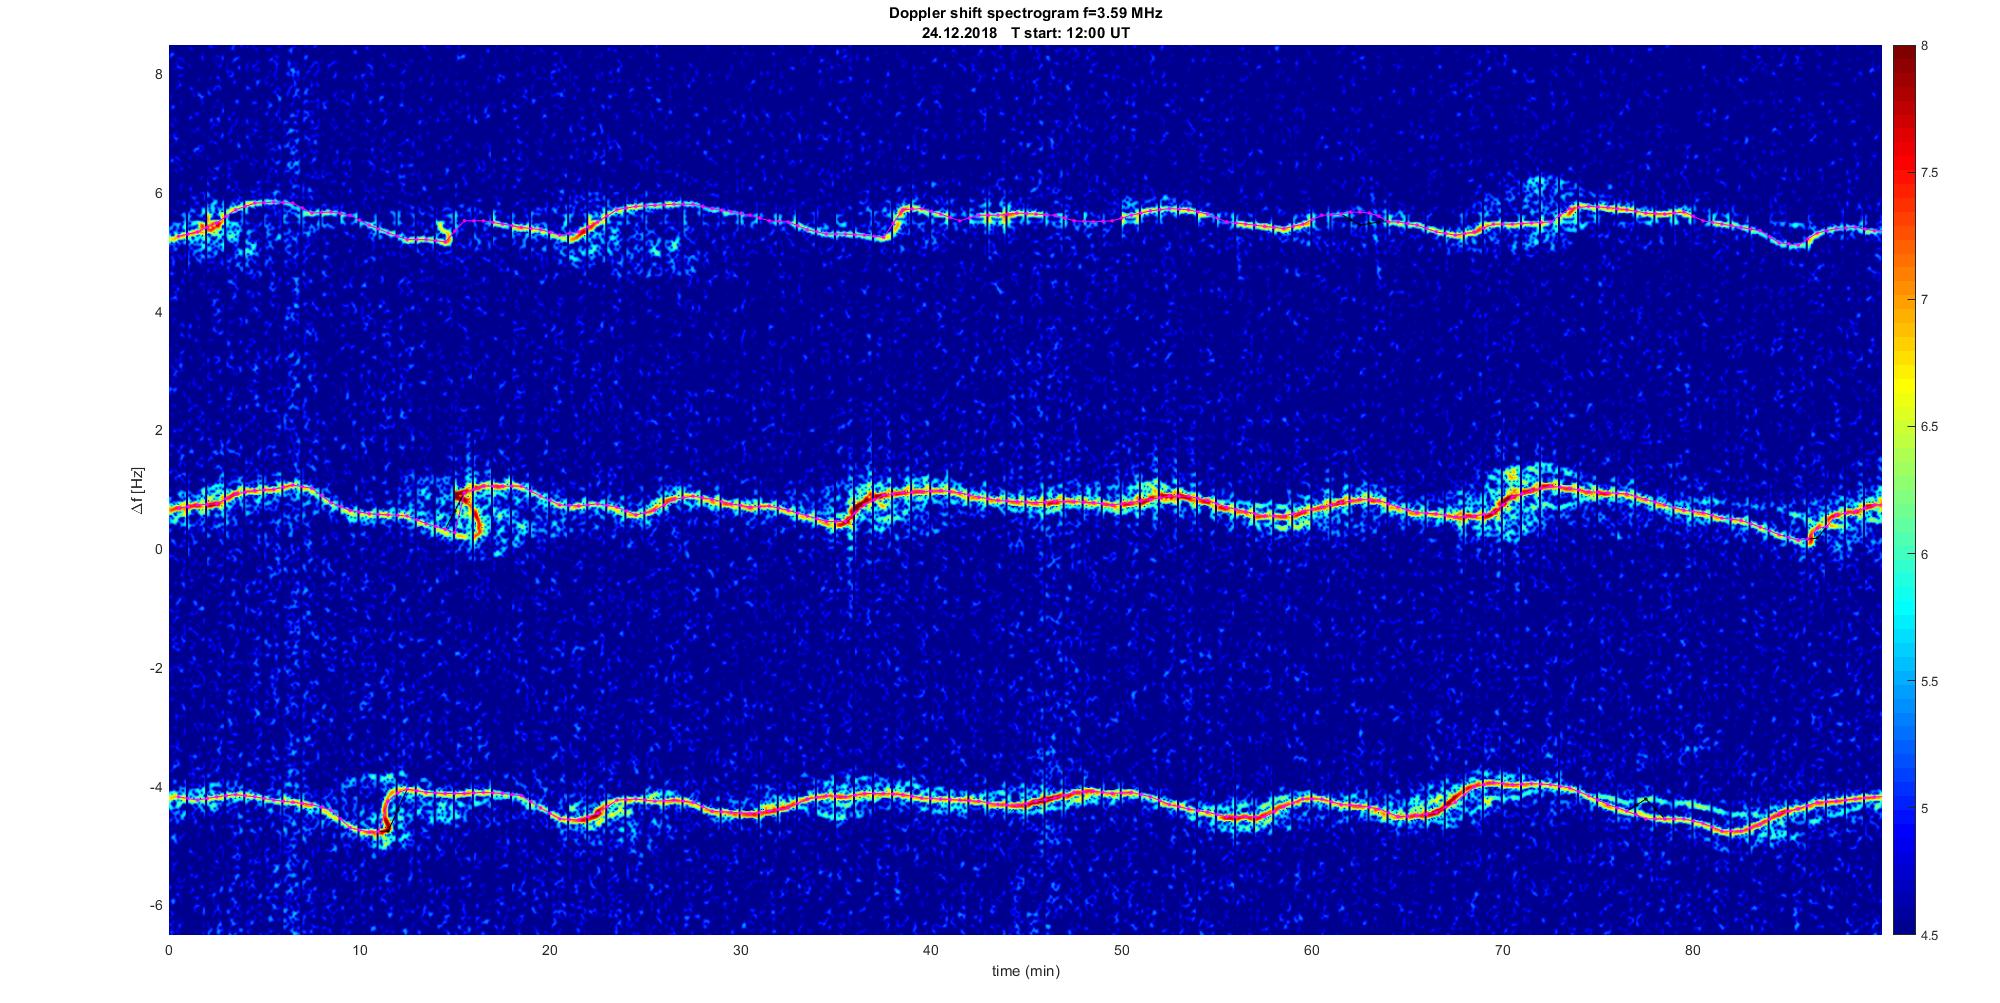Click the top trace's hook near 14 min
This screenshot has width=2000, height=1003.
(x=445, y=233)
